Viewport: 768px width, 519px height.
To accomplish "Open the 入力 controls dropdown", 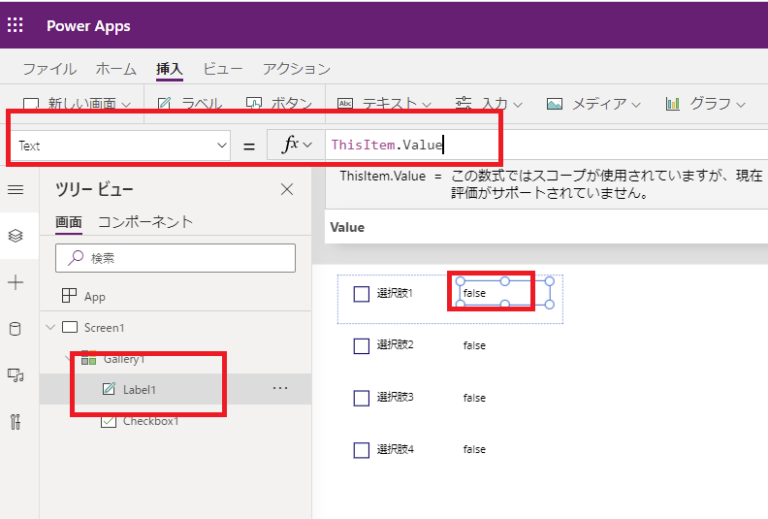I will 489,104.
